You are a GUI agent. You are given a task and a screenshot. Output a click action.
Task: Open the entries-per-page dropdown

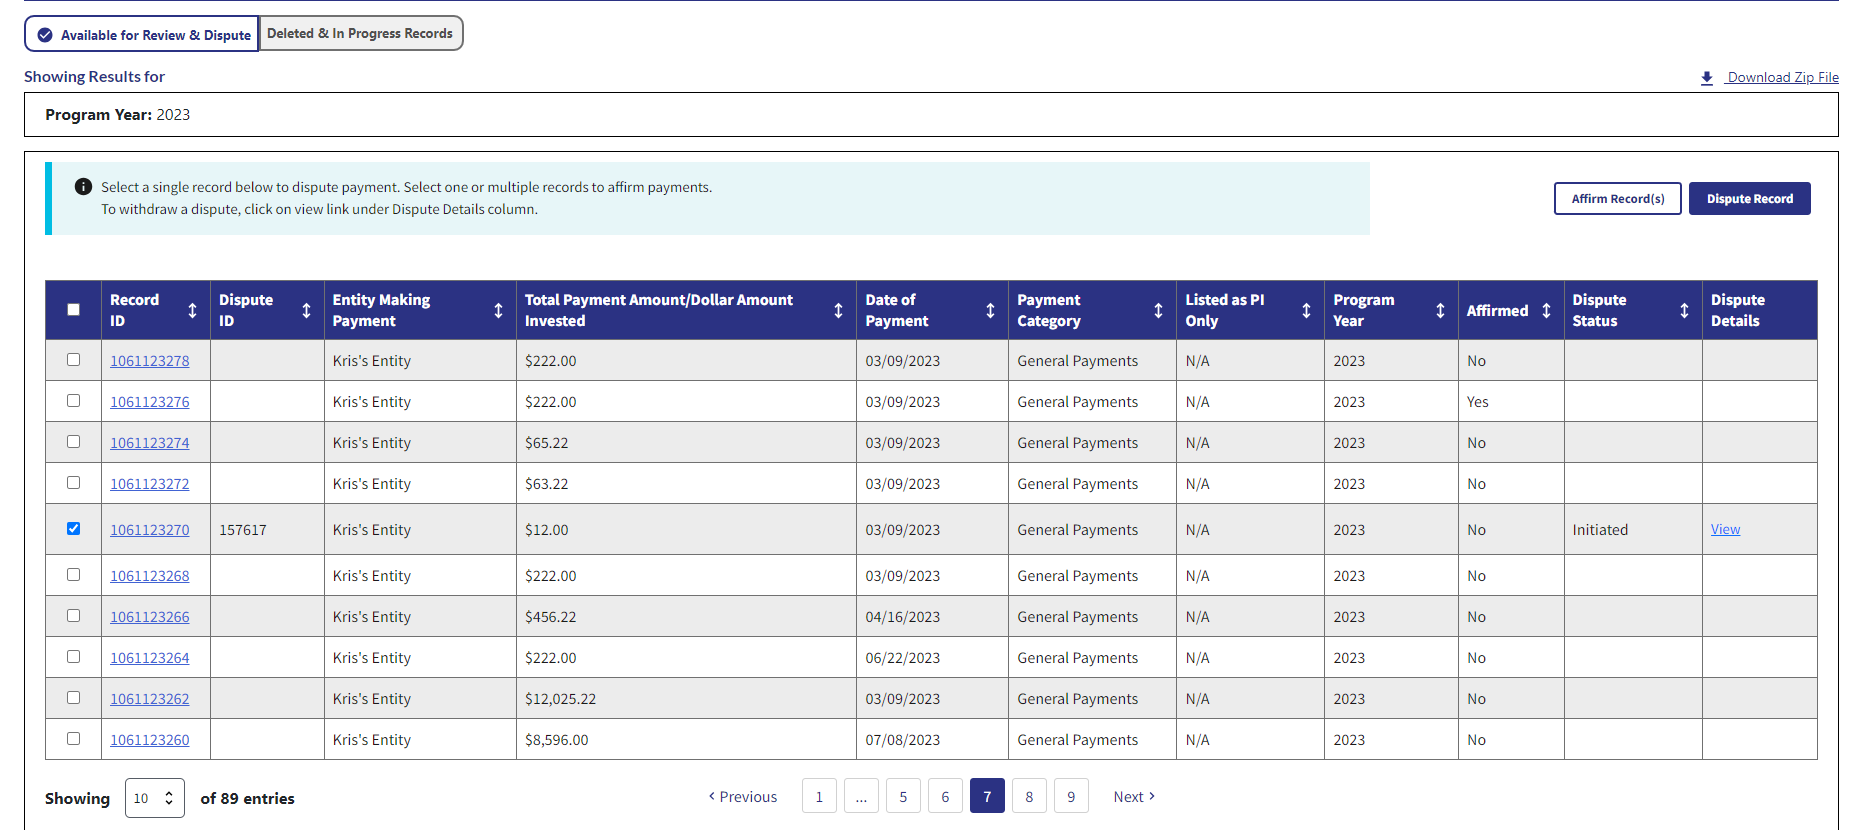pos(155,798)
